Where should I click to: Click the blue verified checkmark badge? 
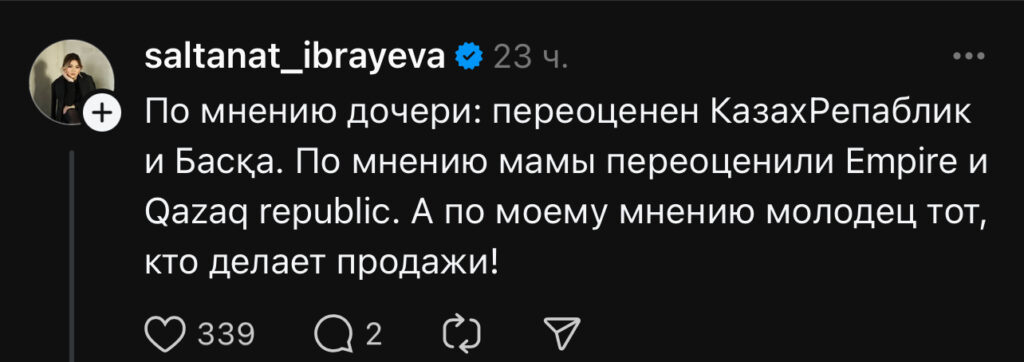click(x=469, y=58)
